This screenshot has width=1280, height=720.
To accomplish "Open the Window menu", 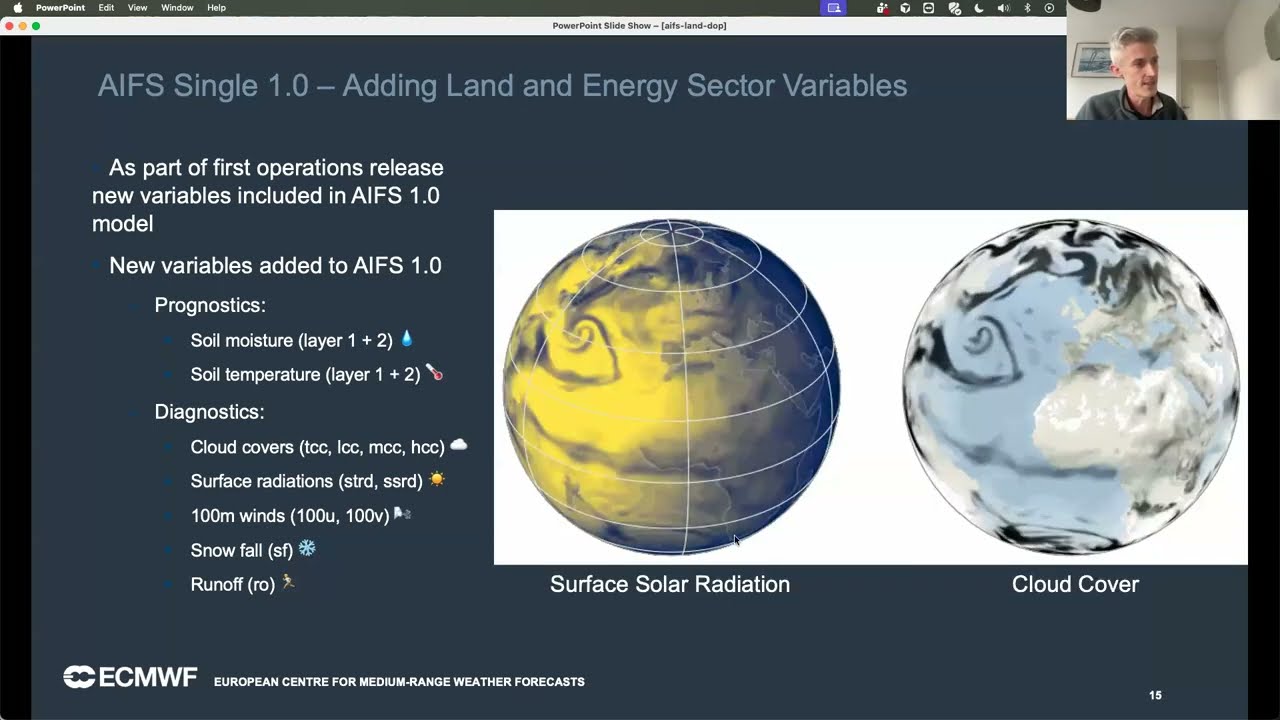I will click(177, 8).
